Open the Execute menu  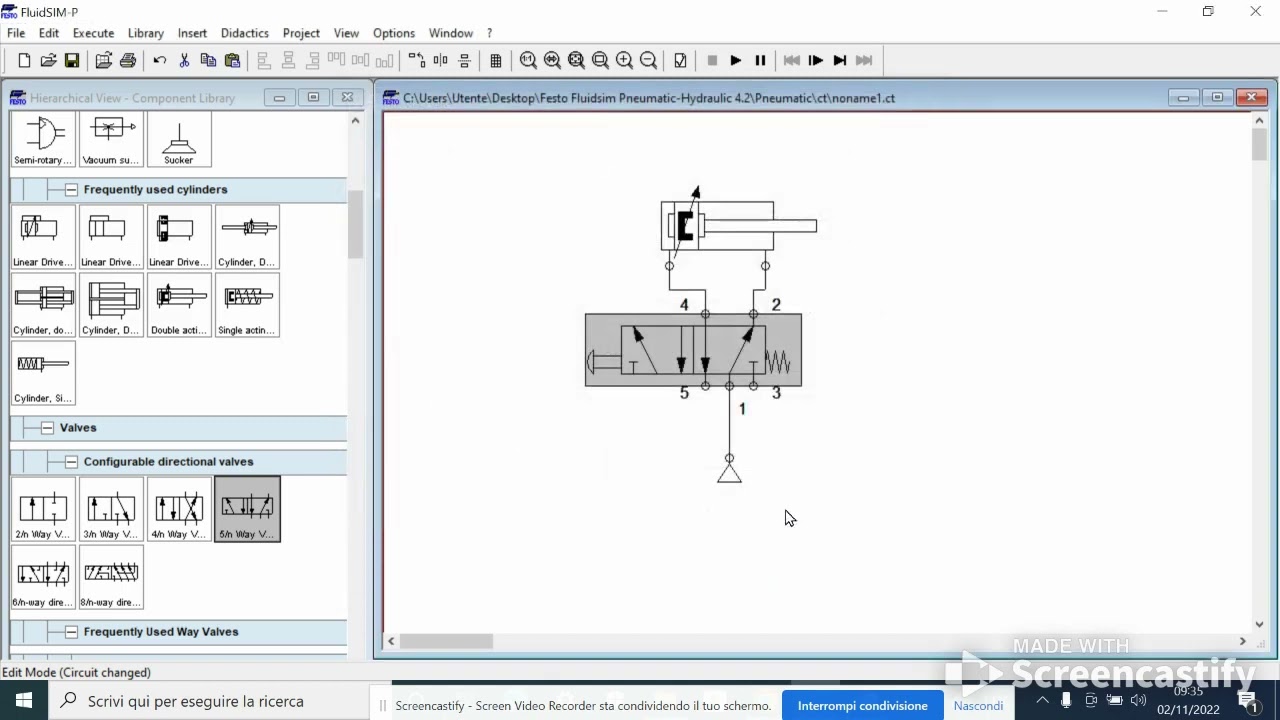pyautogui.click(x=93, y=33)
